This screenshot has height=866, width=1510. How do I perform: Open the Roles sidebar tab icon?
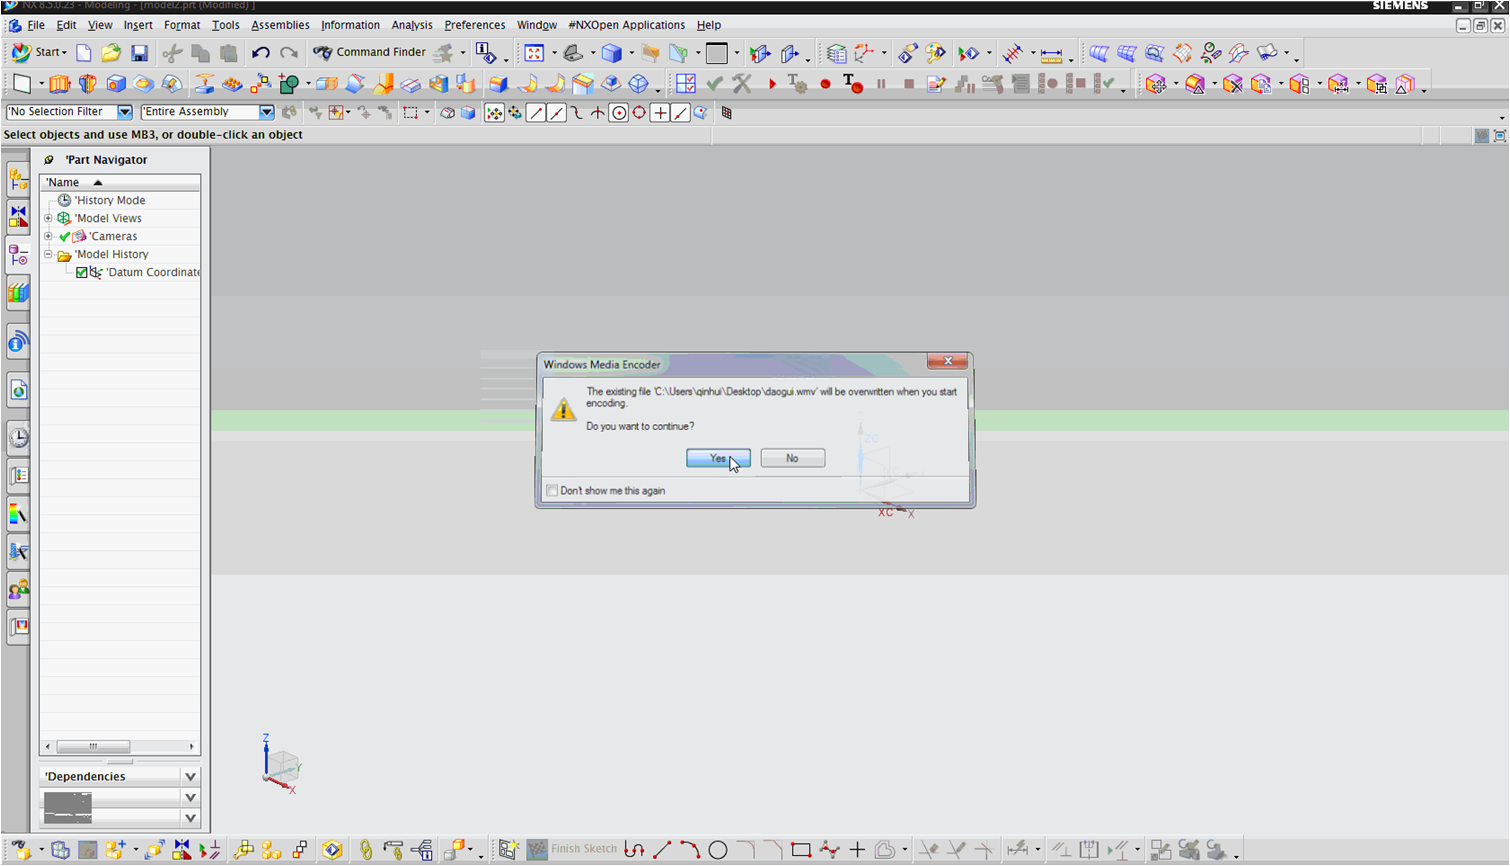click(x=18, y=590)
